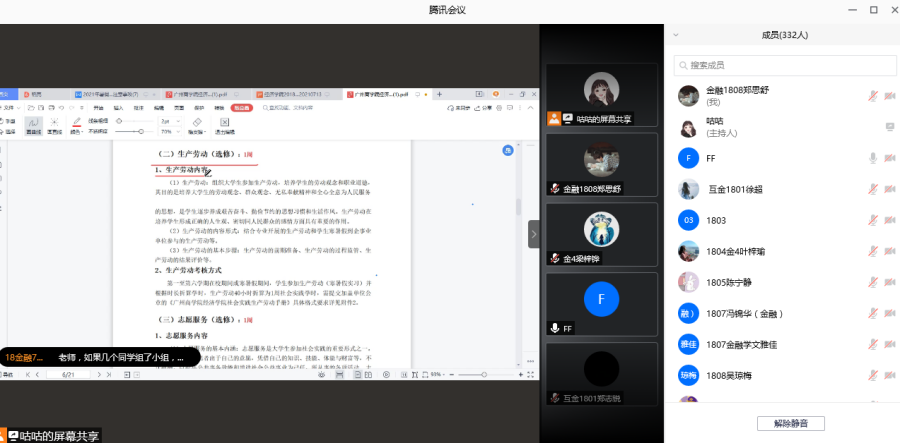The width and height of the screenshot is (900, 443).
Task: Click the eraser tool in annotation toolbar
Action: pyautogui.click(x=196, y=122)
